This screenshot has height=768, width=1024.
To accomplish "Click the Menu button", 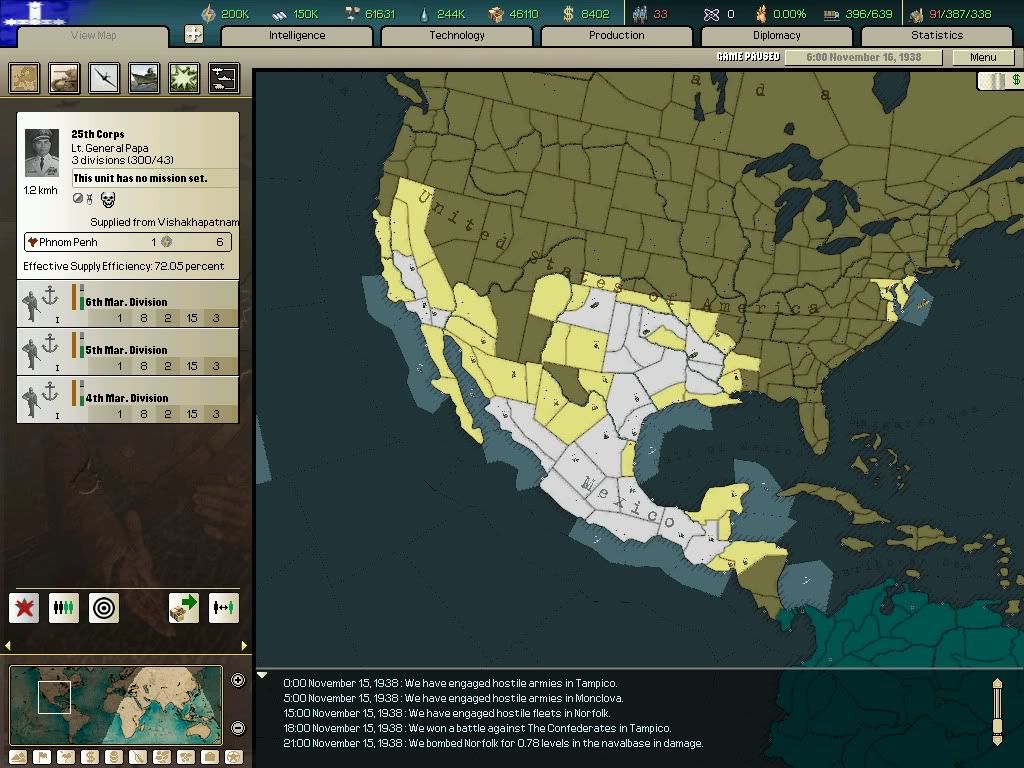I will coord(983,57).
